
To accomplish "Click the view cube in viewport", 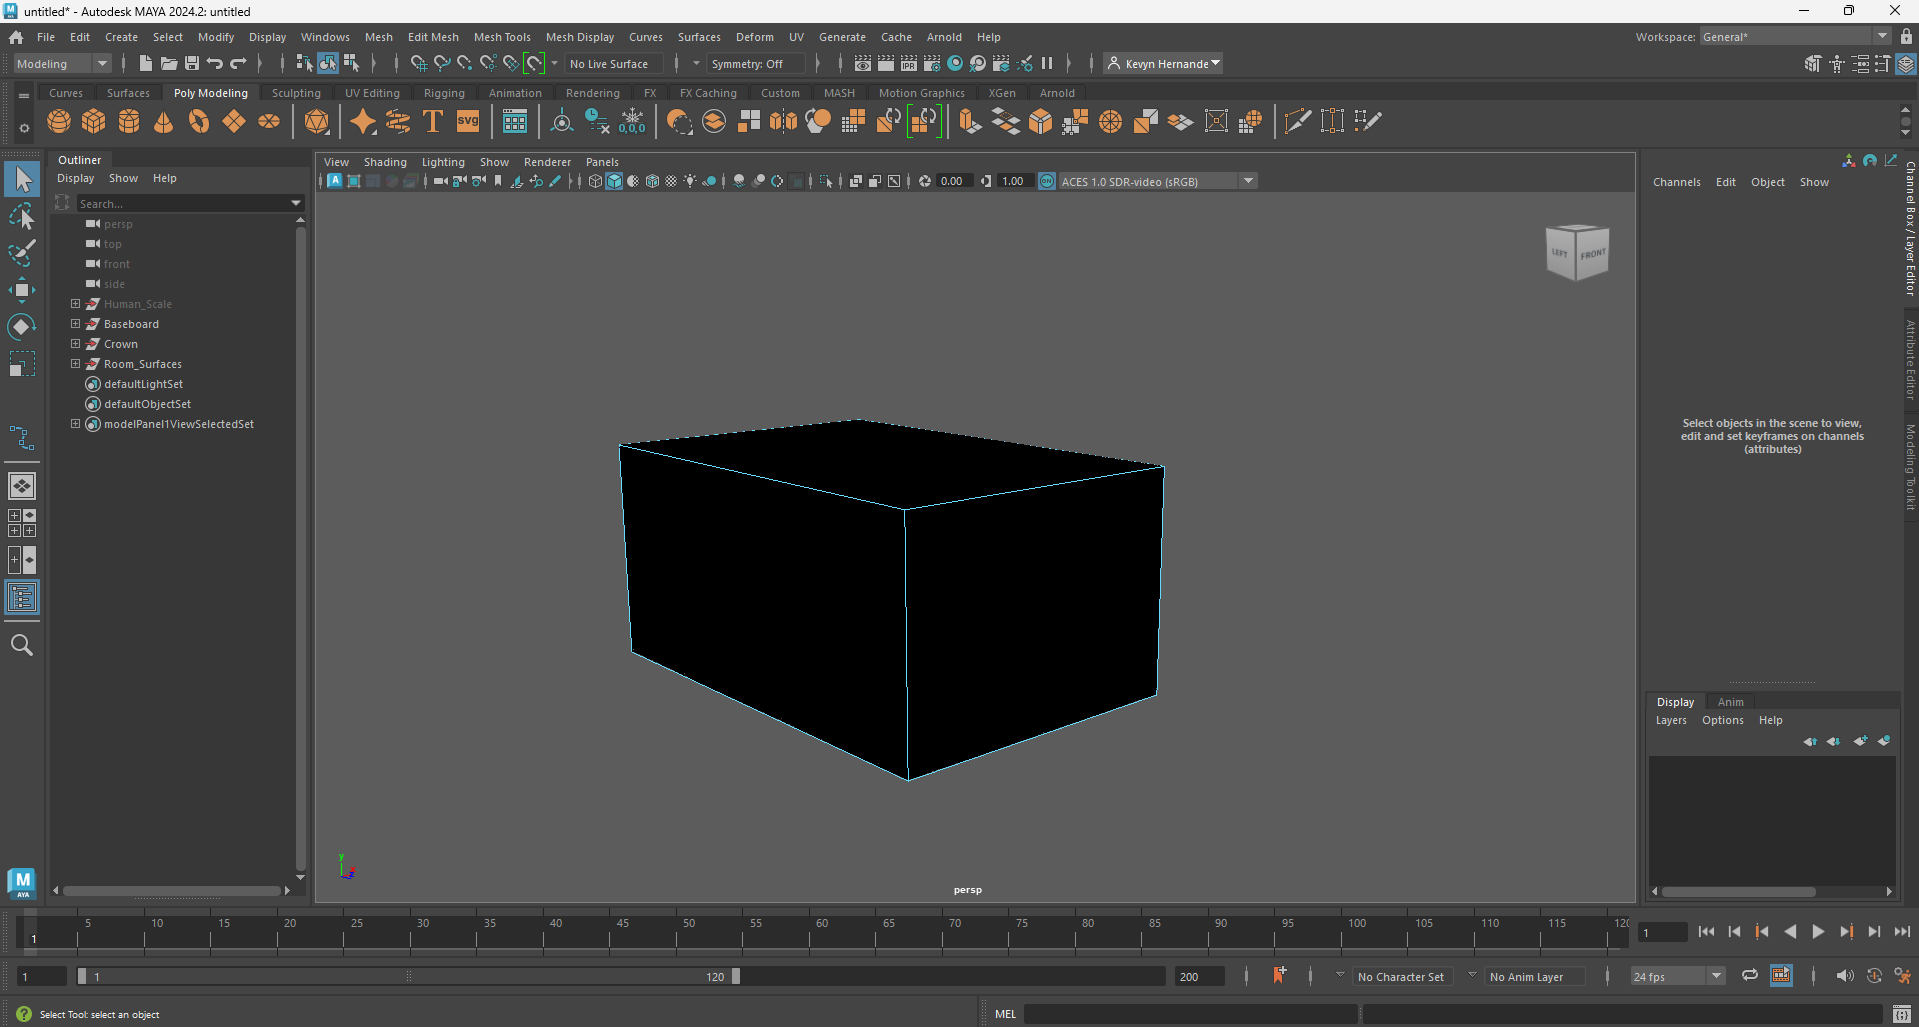I will 1577,252.
